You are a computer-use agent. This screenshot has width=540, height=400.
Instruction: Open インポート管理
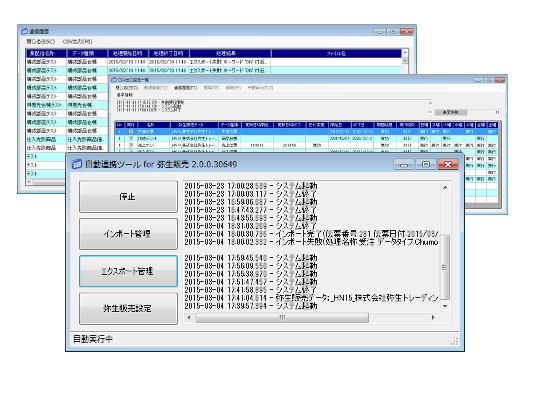(x=128, y=234)
